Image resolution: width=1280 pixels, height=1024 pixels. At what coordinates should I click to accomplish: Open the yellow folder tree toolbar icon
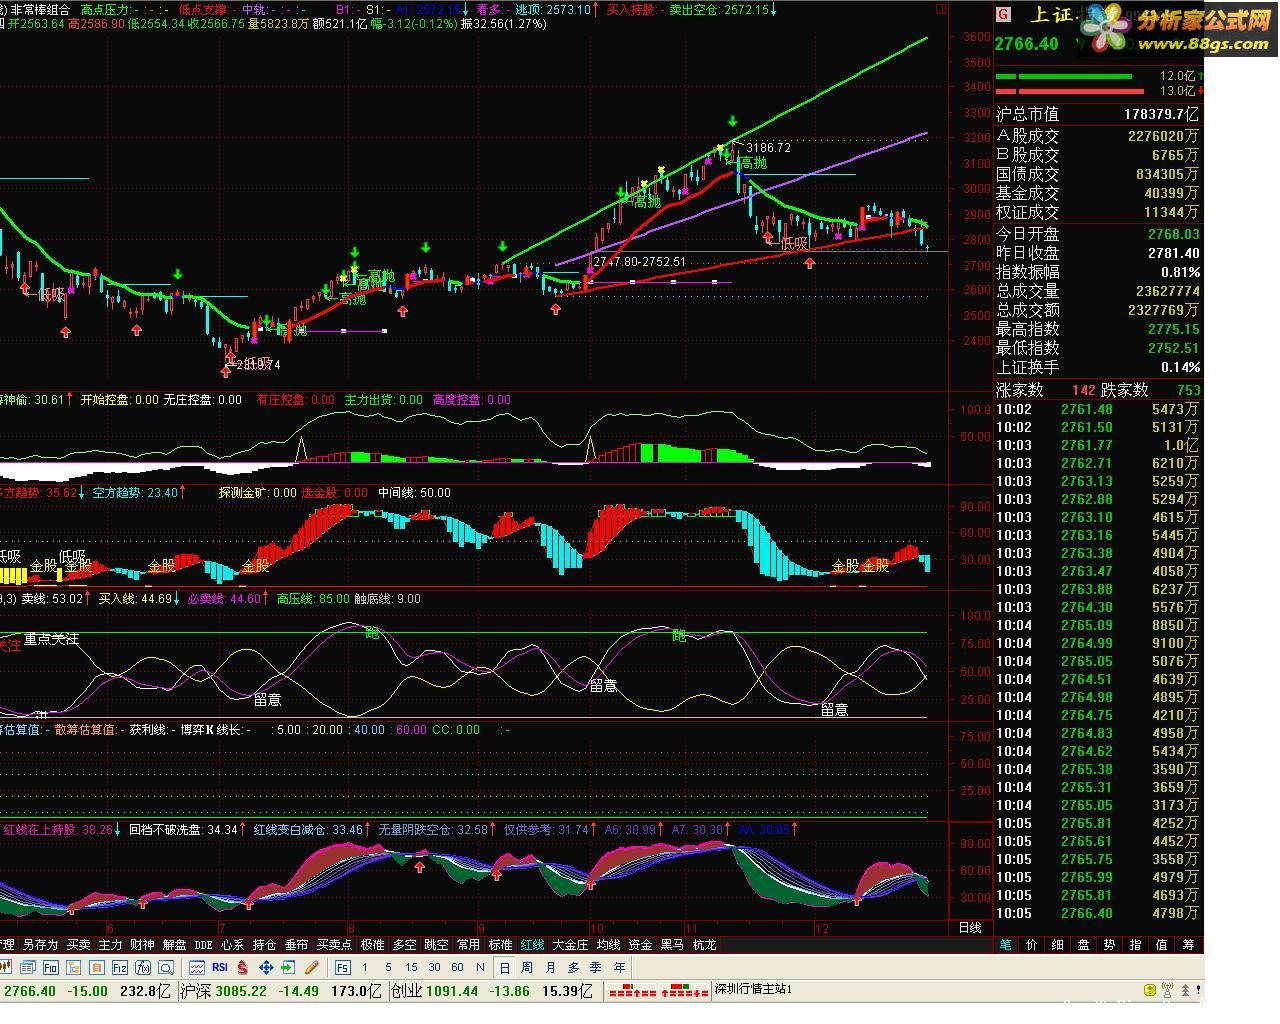coord(74,967)
